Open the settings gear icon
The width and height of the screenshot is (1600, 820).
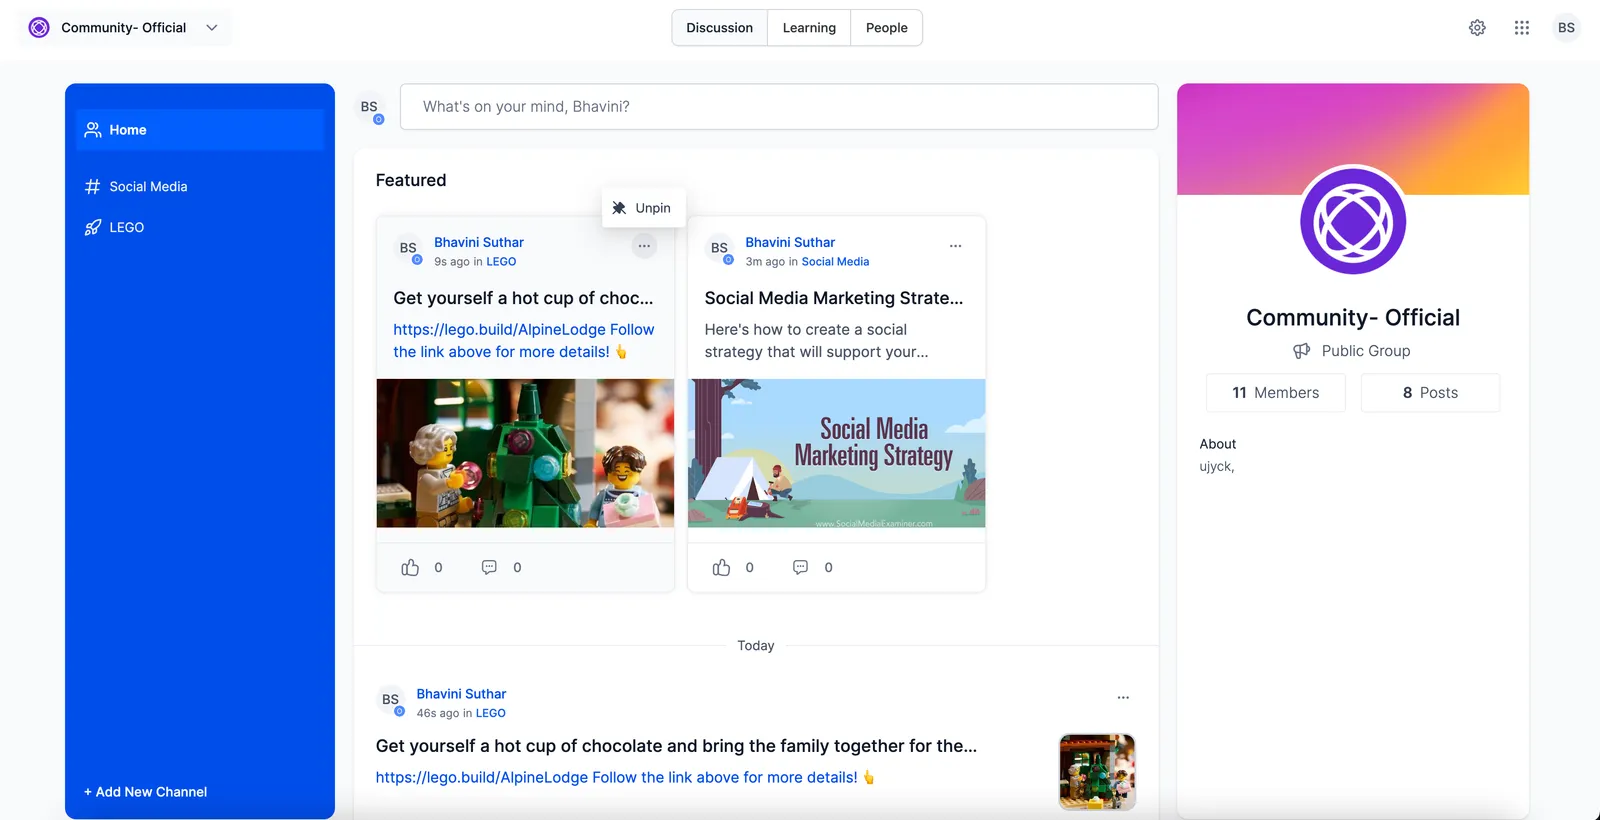click(x=1477, y=28)
